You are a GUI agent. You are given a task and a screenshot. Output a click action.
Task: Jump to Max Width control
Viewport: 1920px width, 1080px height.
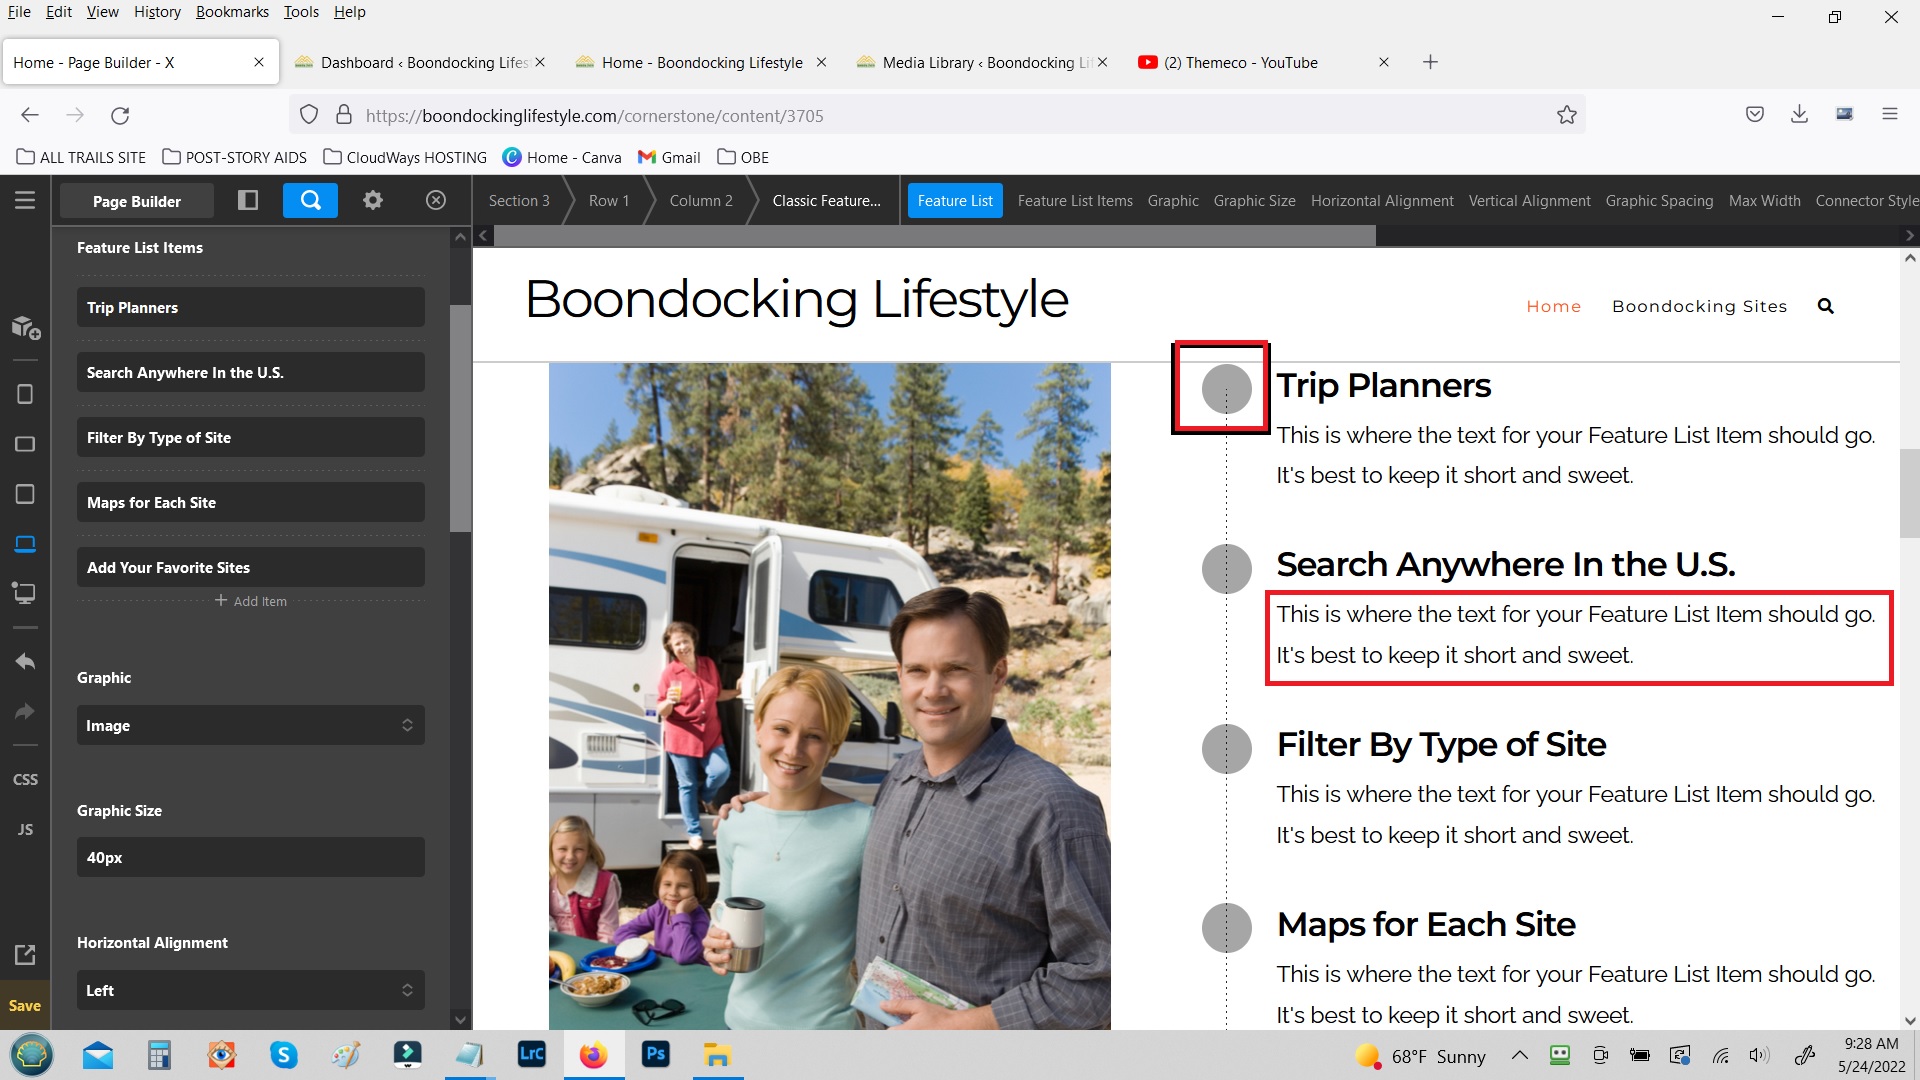[1764, 200]
